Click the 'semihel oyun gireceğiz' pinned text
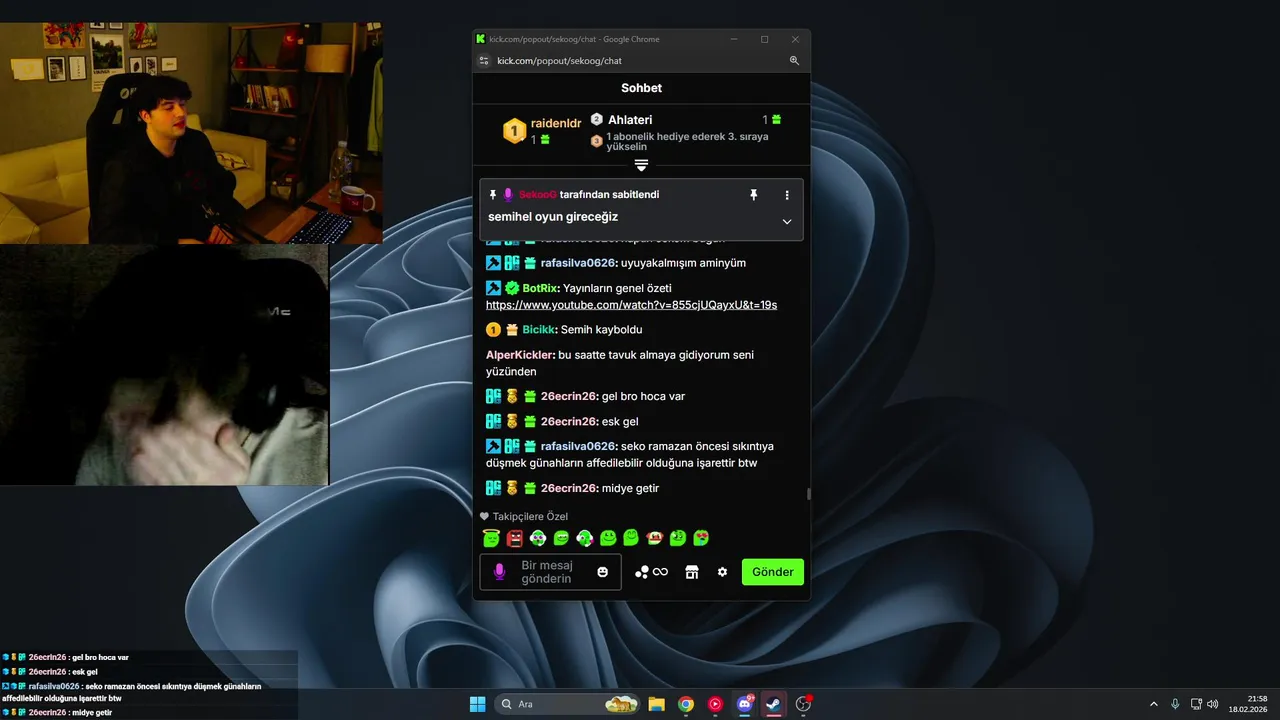This screenshot has height=720, width=1280. click(x=553, y=217)
